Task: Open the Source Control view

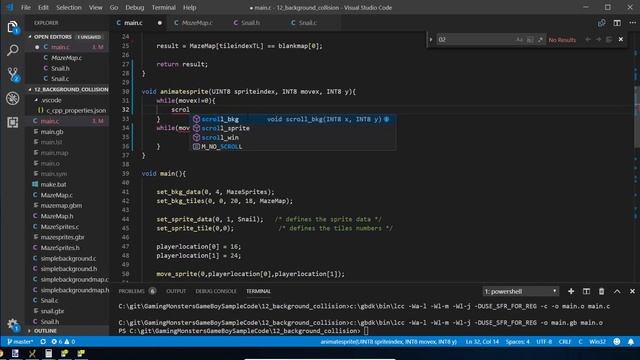Action: 13,74
